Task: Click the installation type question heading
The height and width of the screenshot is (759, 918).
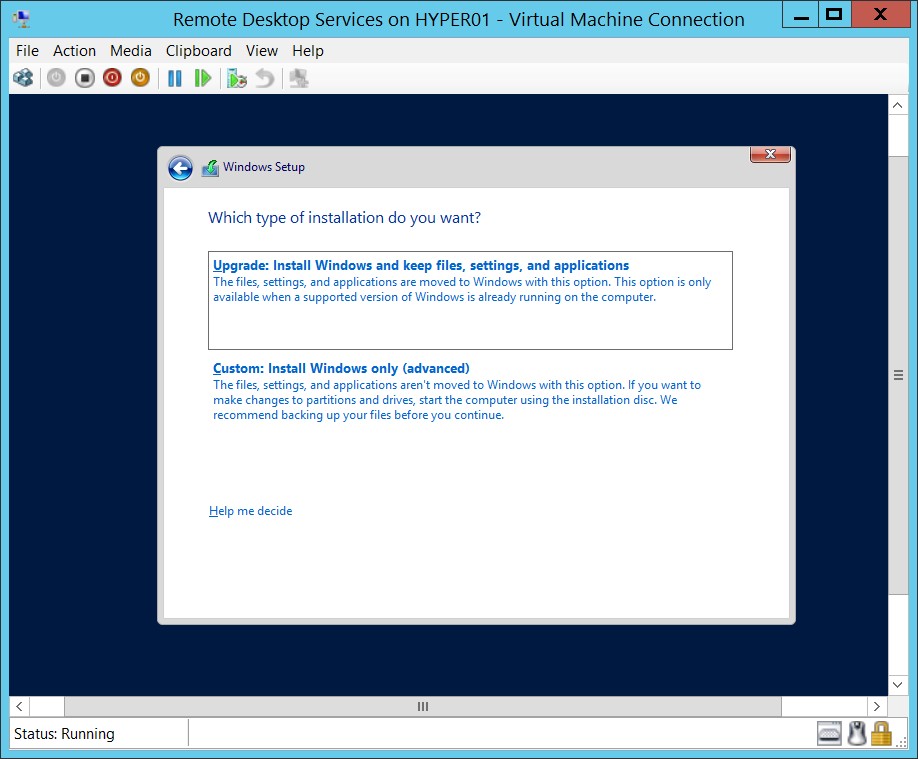Action: (x=344, y=218)
